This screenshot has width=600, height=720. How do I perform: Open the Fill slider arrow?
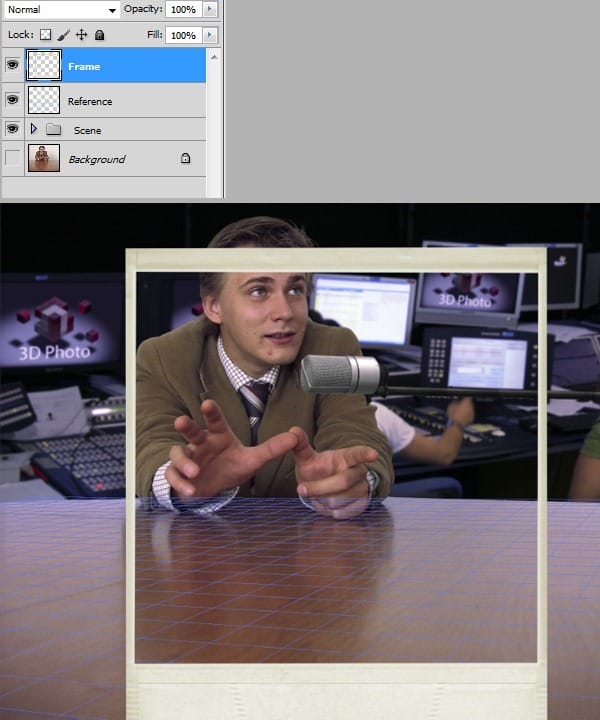point(210,35)
